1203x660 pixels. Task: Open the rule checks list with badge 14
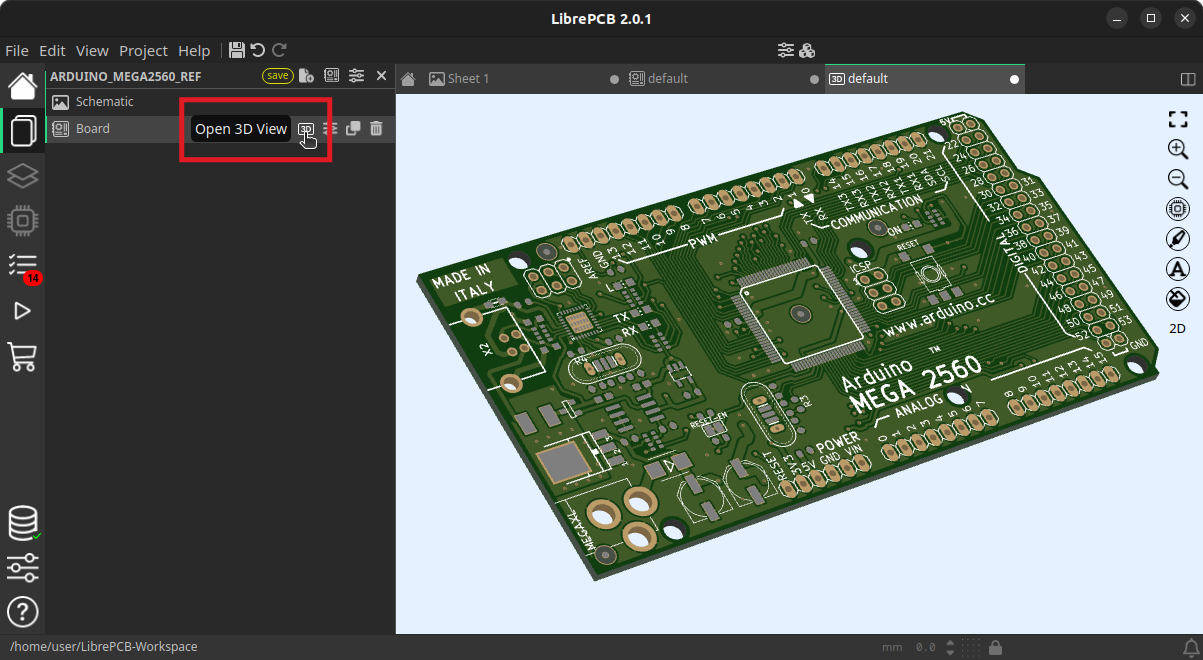click(23, 266)
